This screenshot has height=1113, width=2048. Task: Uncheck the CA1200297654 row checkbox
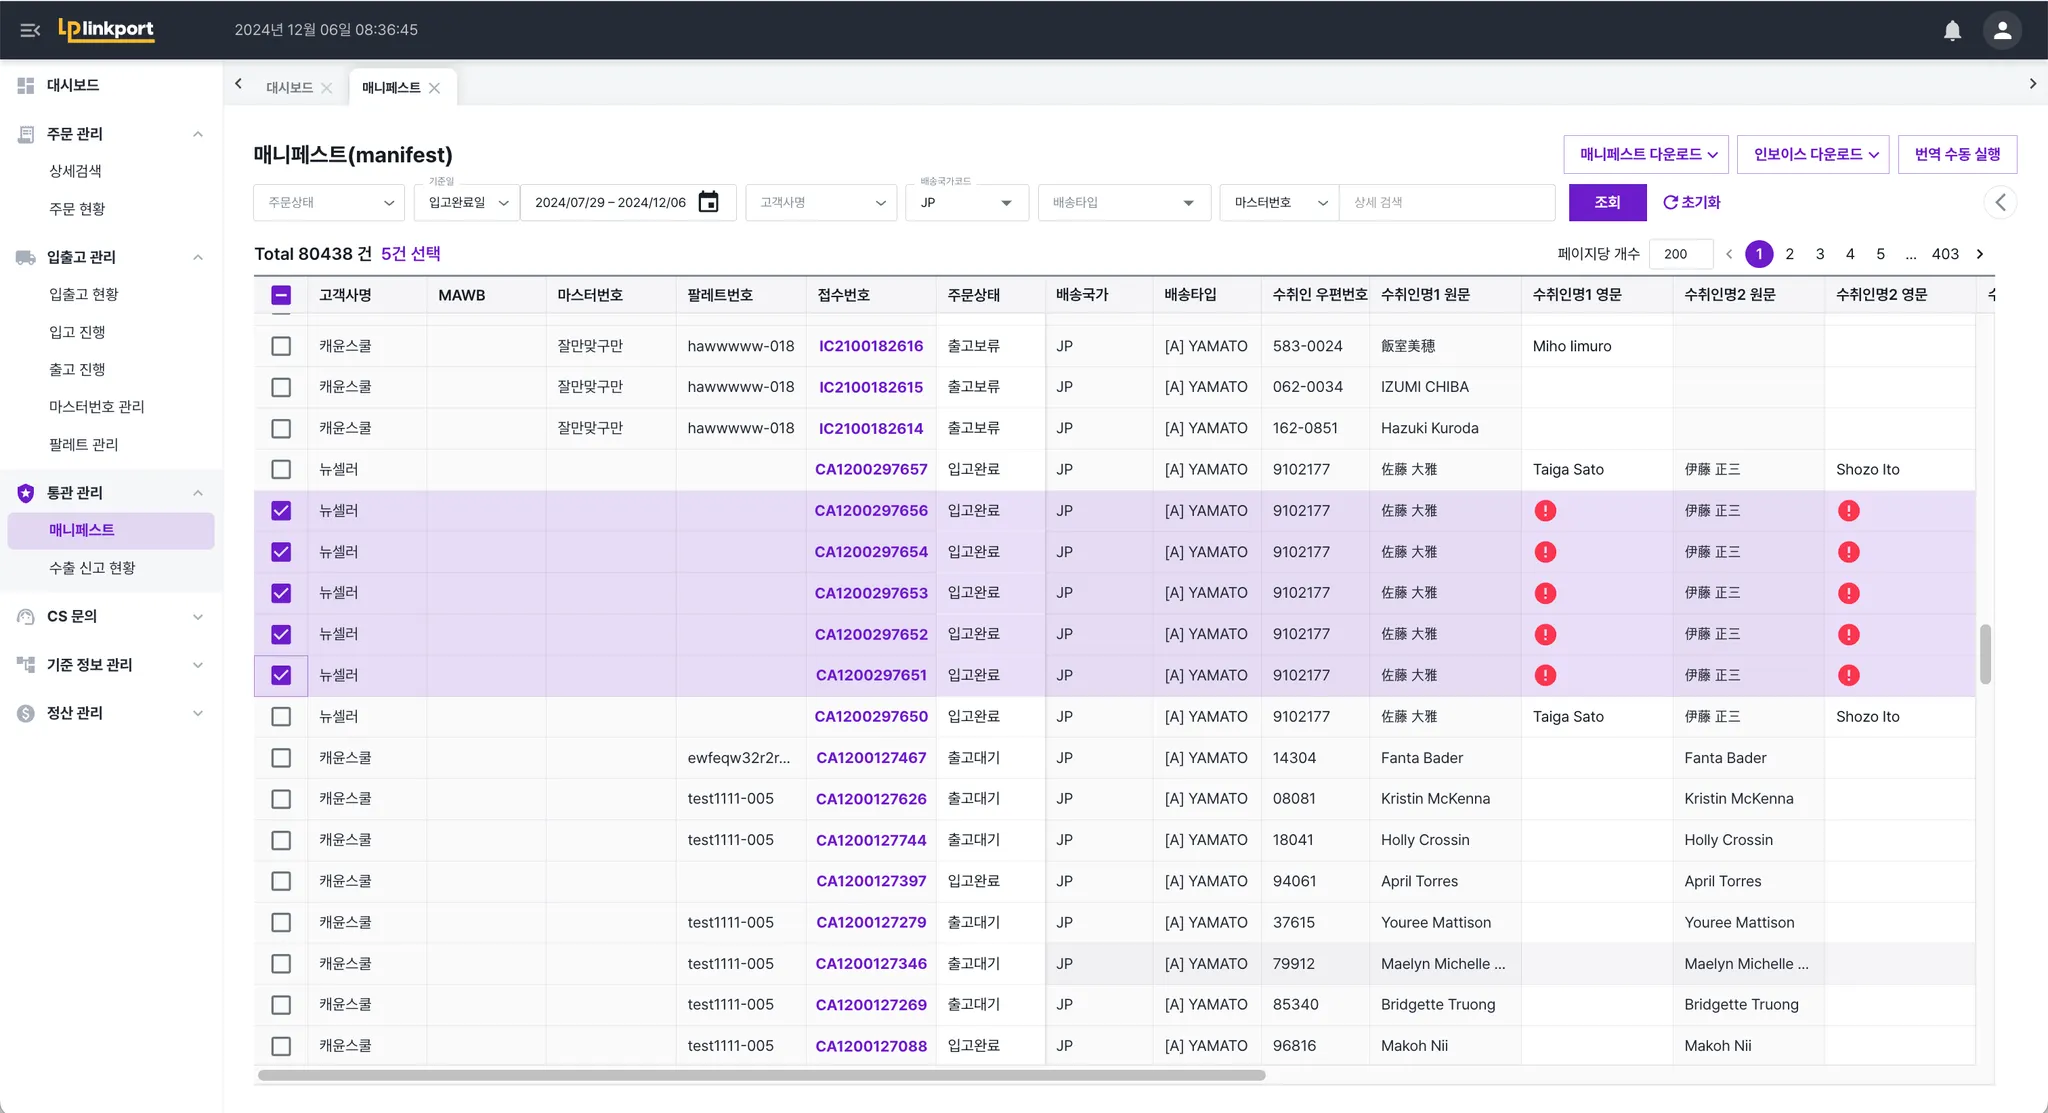click(281, 552)
